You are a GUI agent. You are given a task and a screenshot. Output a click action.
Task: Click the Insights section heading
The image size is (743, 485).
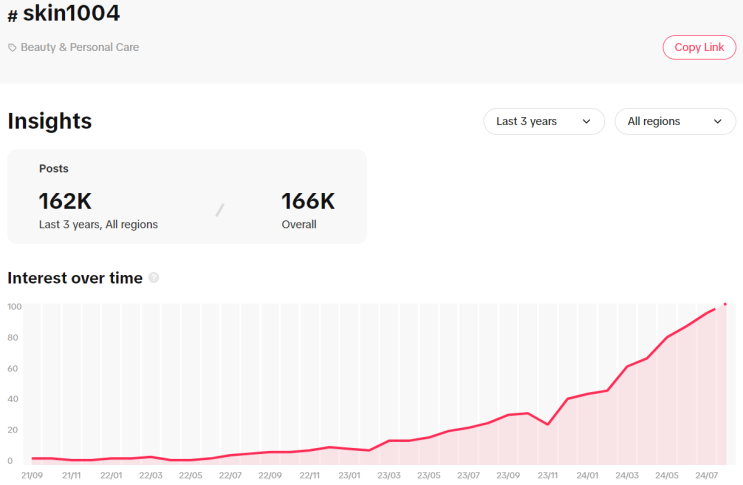coord(50,121)
